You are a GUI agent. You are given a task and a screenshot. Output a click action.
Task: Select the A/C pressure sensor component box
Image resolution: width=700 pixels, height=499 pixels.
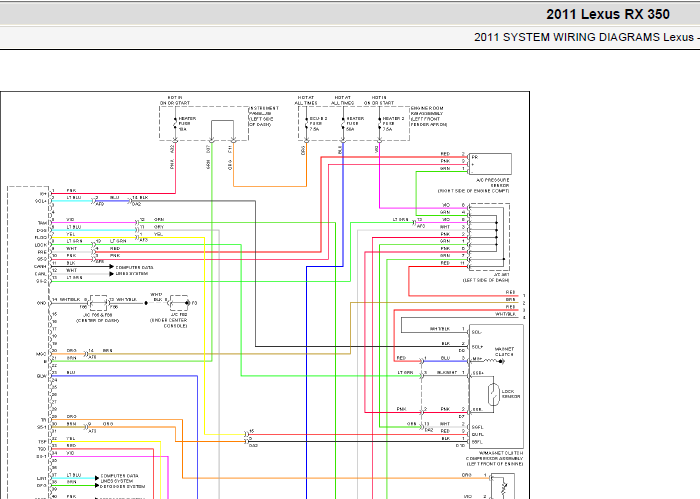click(x=491, y=164)
